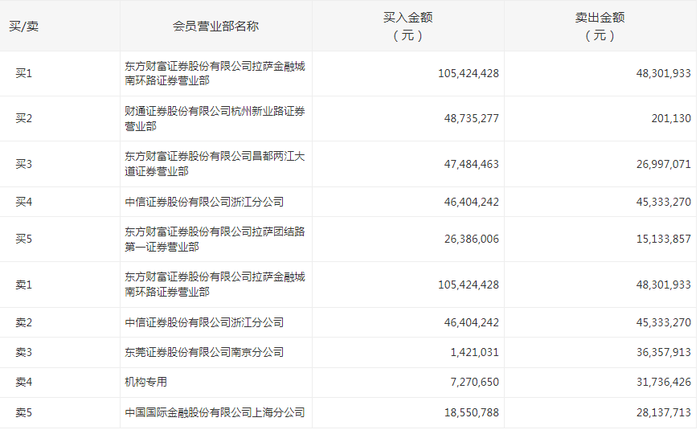Image resolution: width=700 pixels, height=430 pixels.
Task: Select the 卖4 row label
Action: [x=24, y=382]
